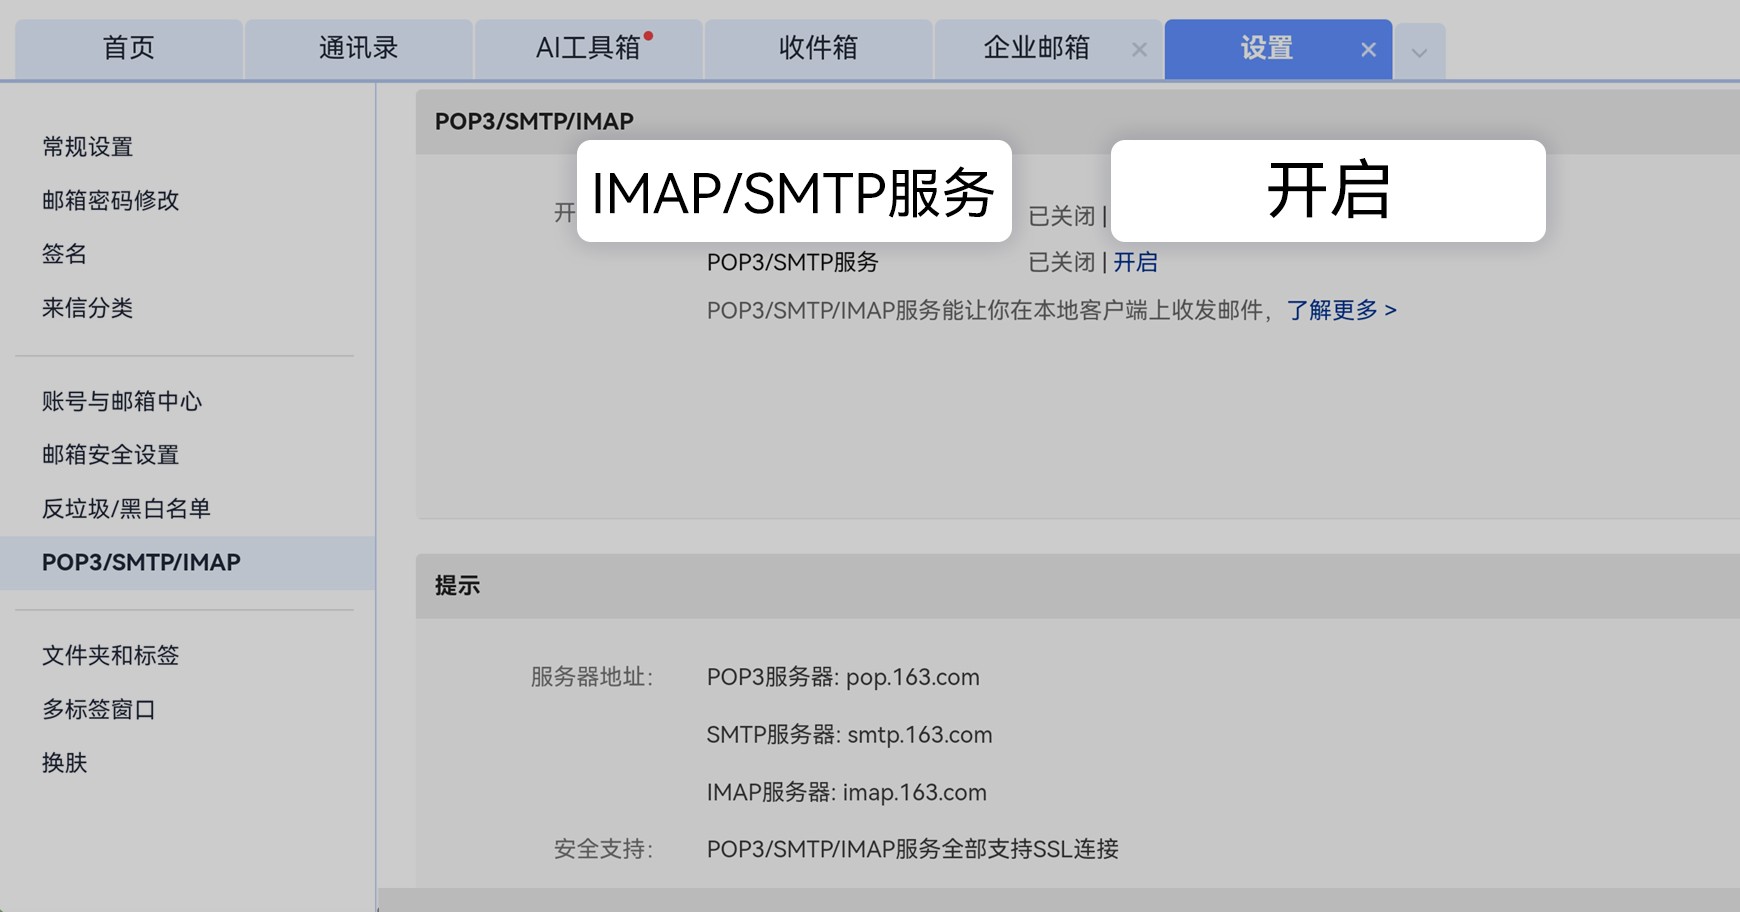This screenshot has height=912, width=1740.
Task: Open 邮箱密码修改 settings
Action: [x=111, y=200]
